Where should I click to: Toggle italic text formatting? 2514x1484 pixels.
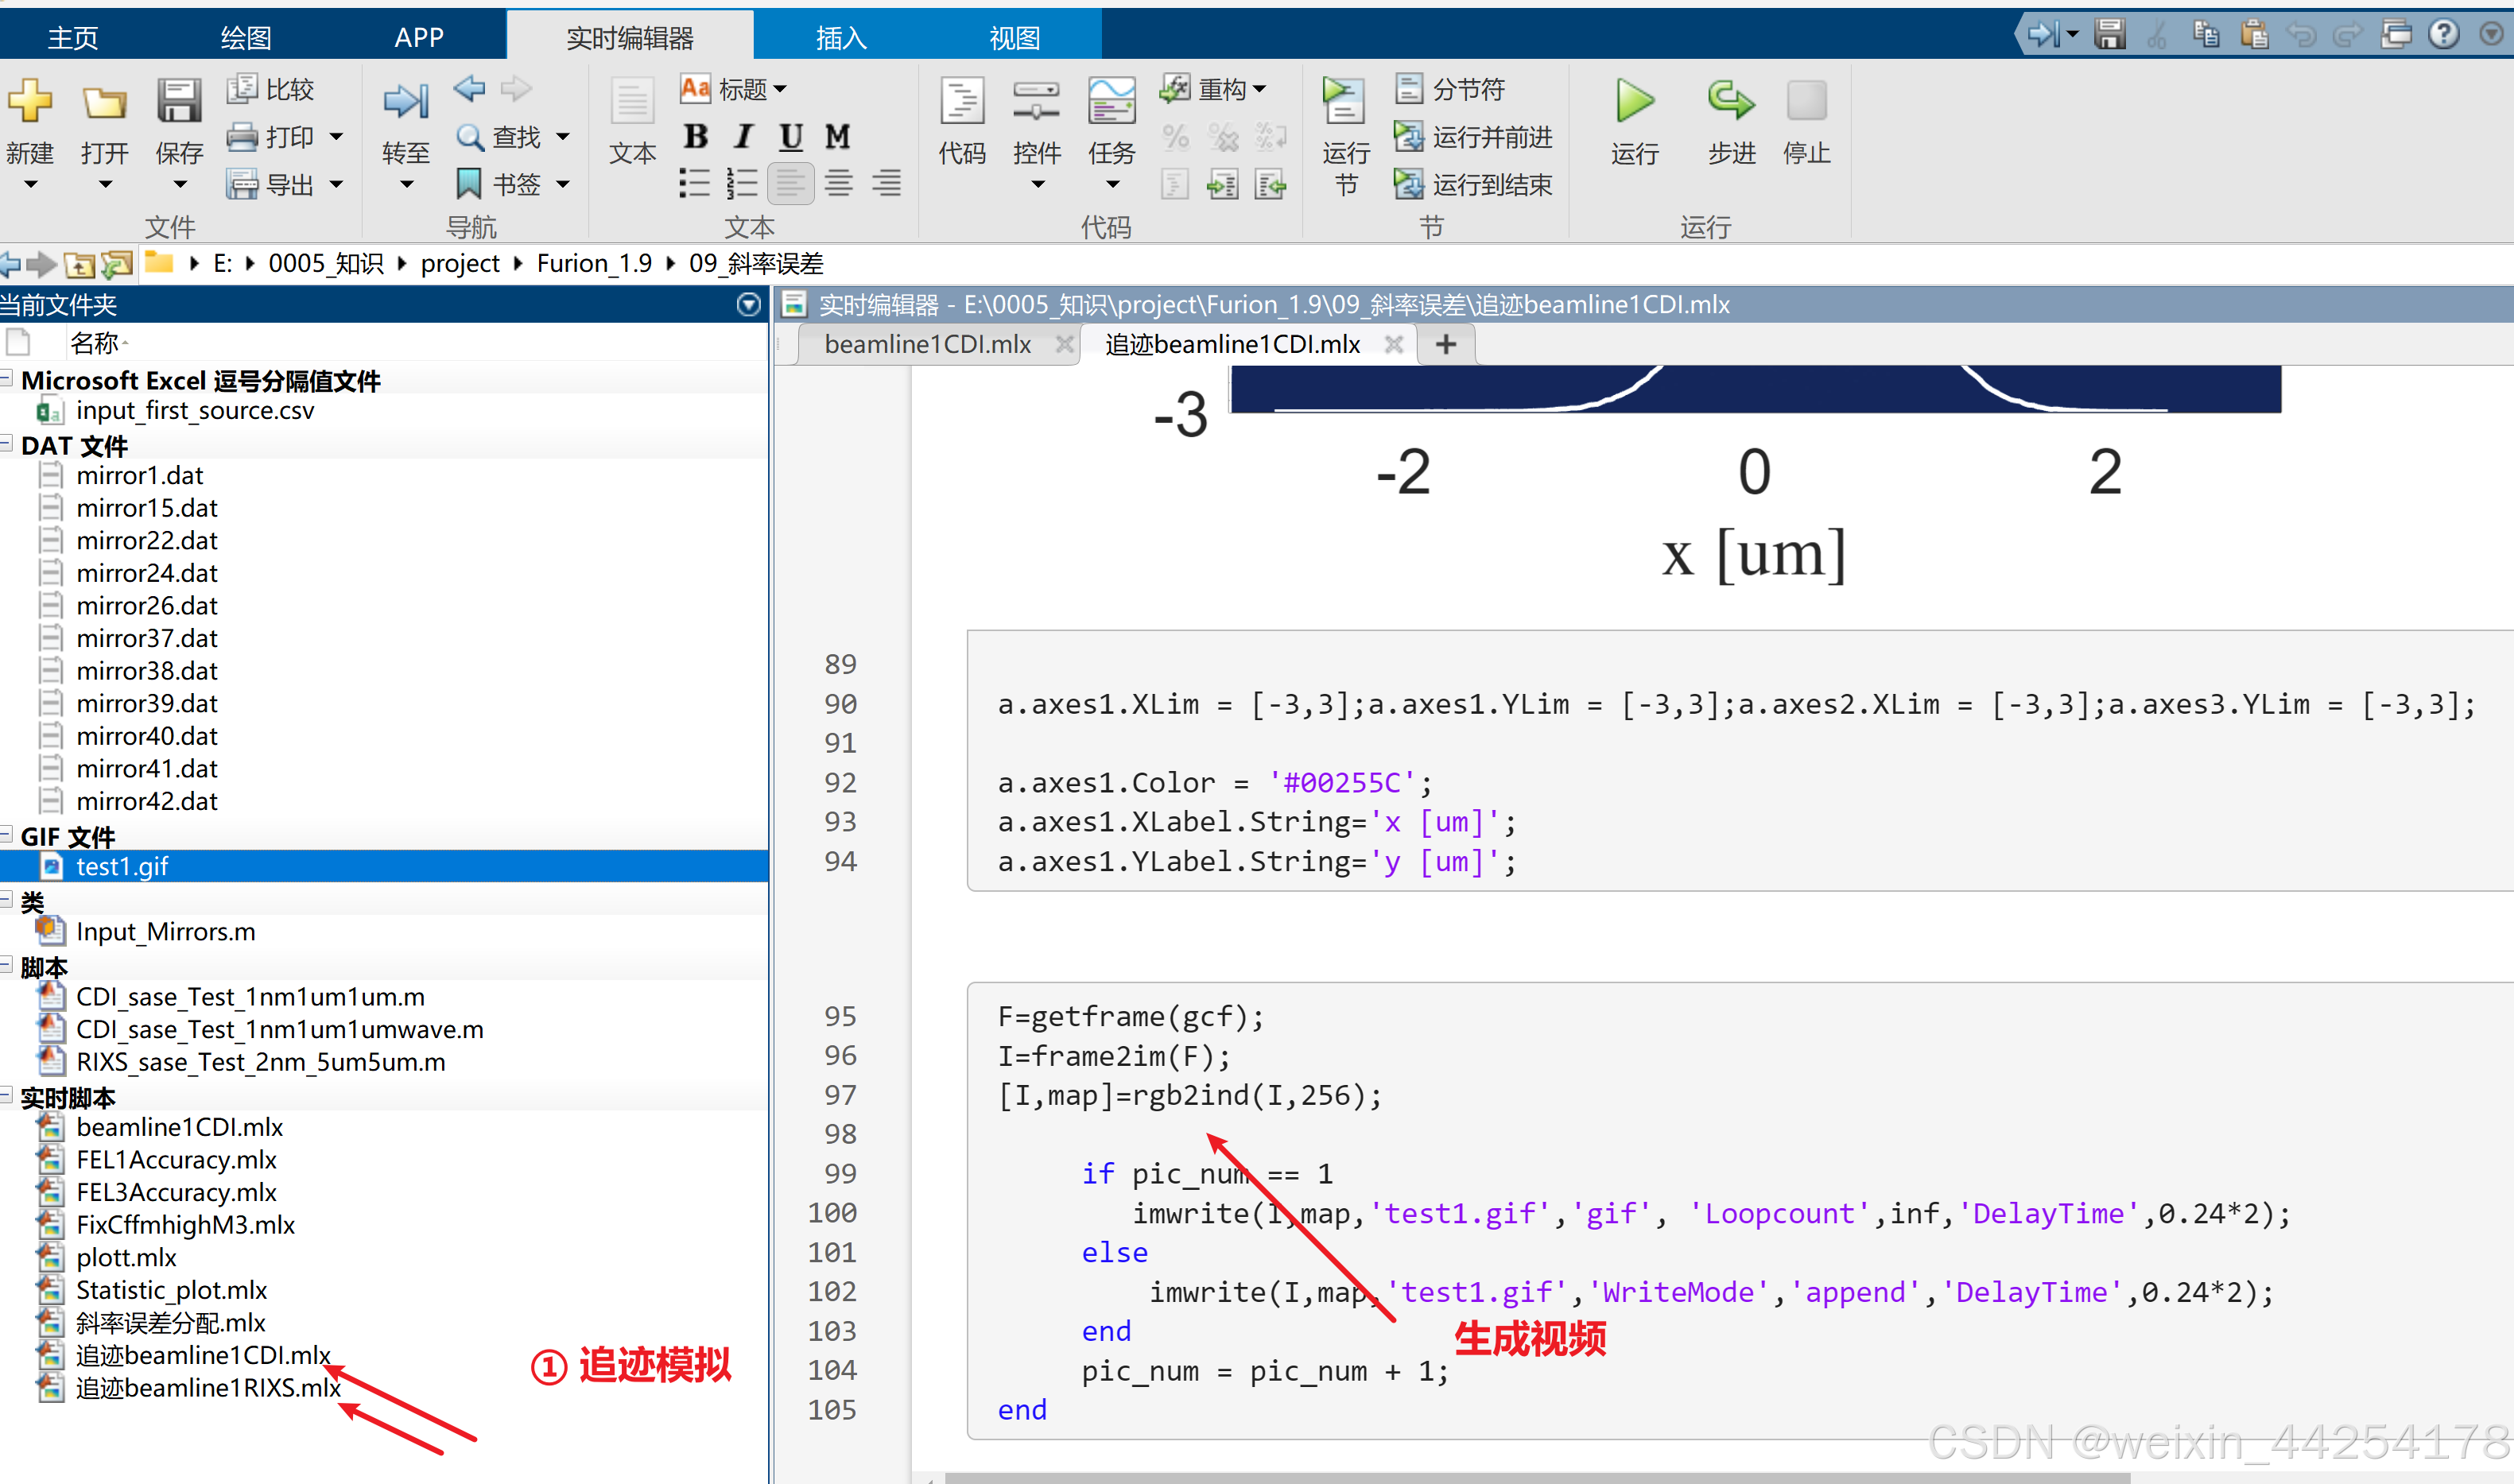[x=743, y=137]
